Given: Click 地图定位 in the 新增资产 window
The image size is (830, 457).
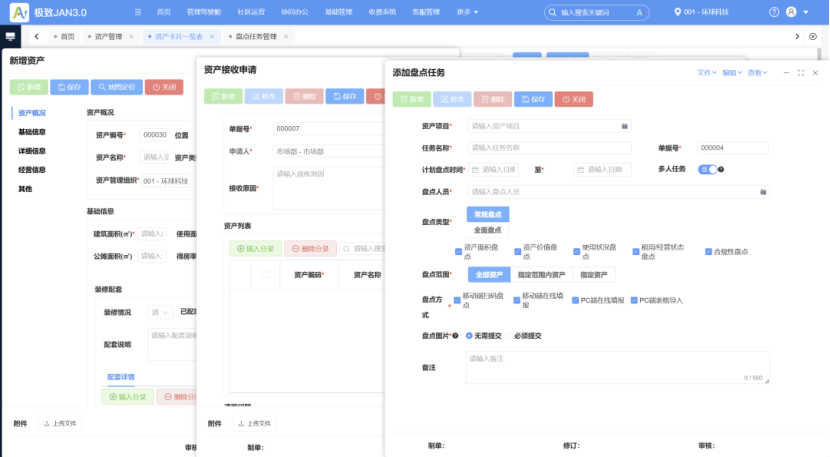Looking at the screenshot, I should 116,87.
